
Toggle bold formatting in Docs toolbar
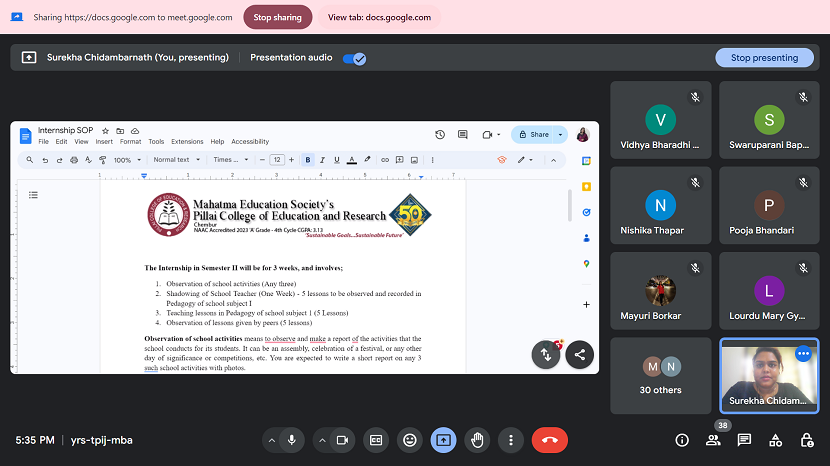click(308, 159)
